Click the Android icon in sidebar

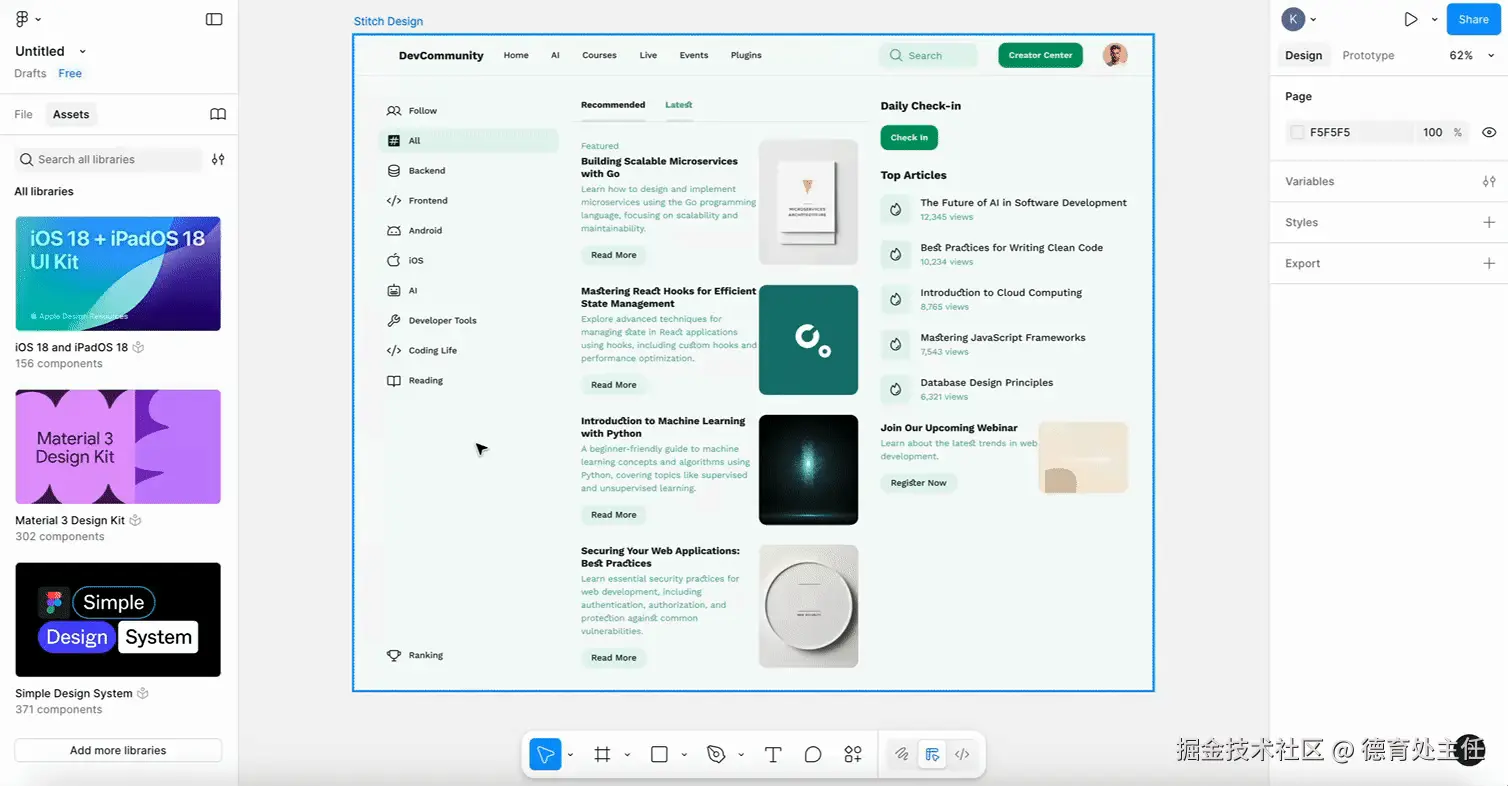[x=394, y=231]
